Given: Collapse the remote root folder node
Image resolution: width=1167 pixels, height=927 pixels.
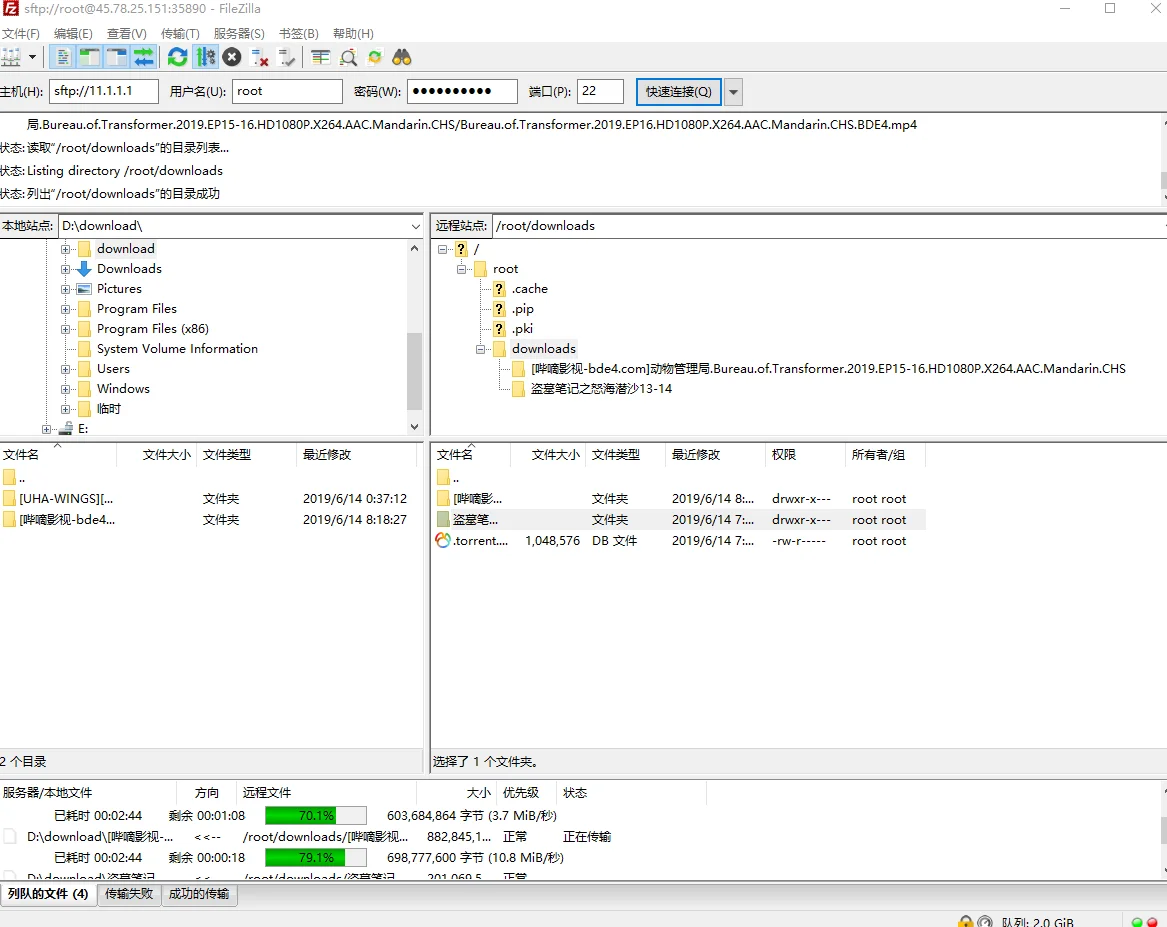Looking at the screenshot, I should pos(461,269).
